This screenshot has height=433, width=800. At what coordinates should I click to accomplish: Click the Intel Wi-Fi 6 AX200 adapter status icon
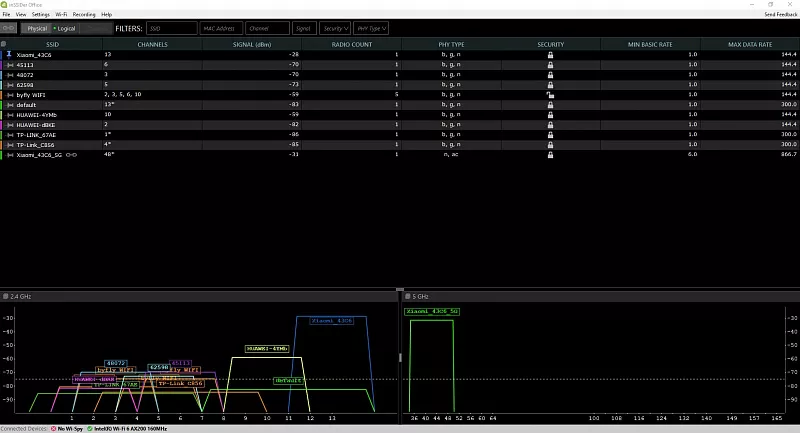(91, 428)
